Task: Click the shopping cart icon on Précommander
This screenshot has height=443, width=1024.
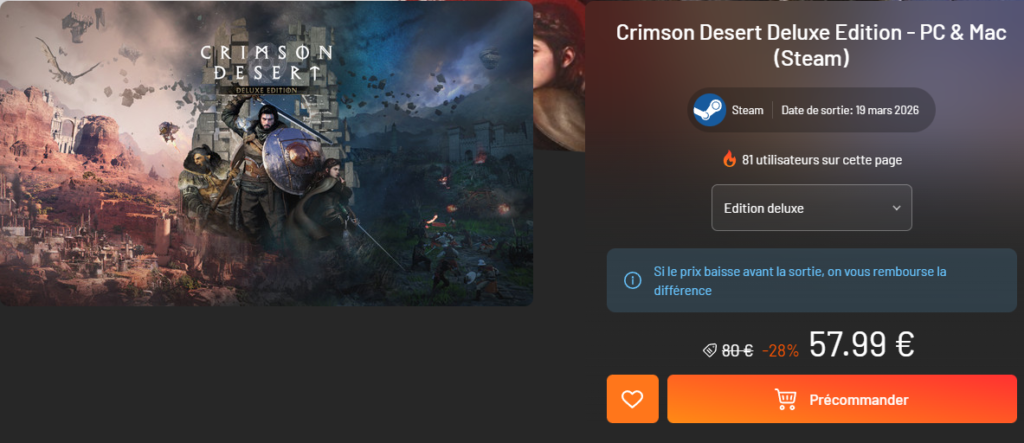Action: click(786, 399)
